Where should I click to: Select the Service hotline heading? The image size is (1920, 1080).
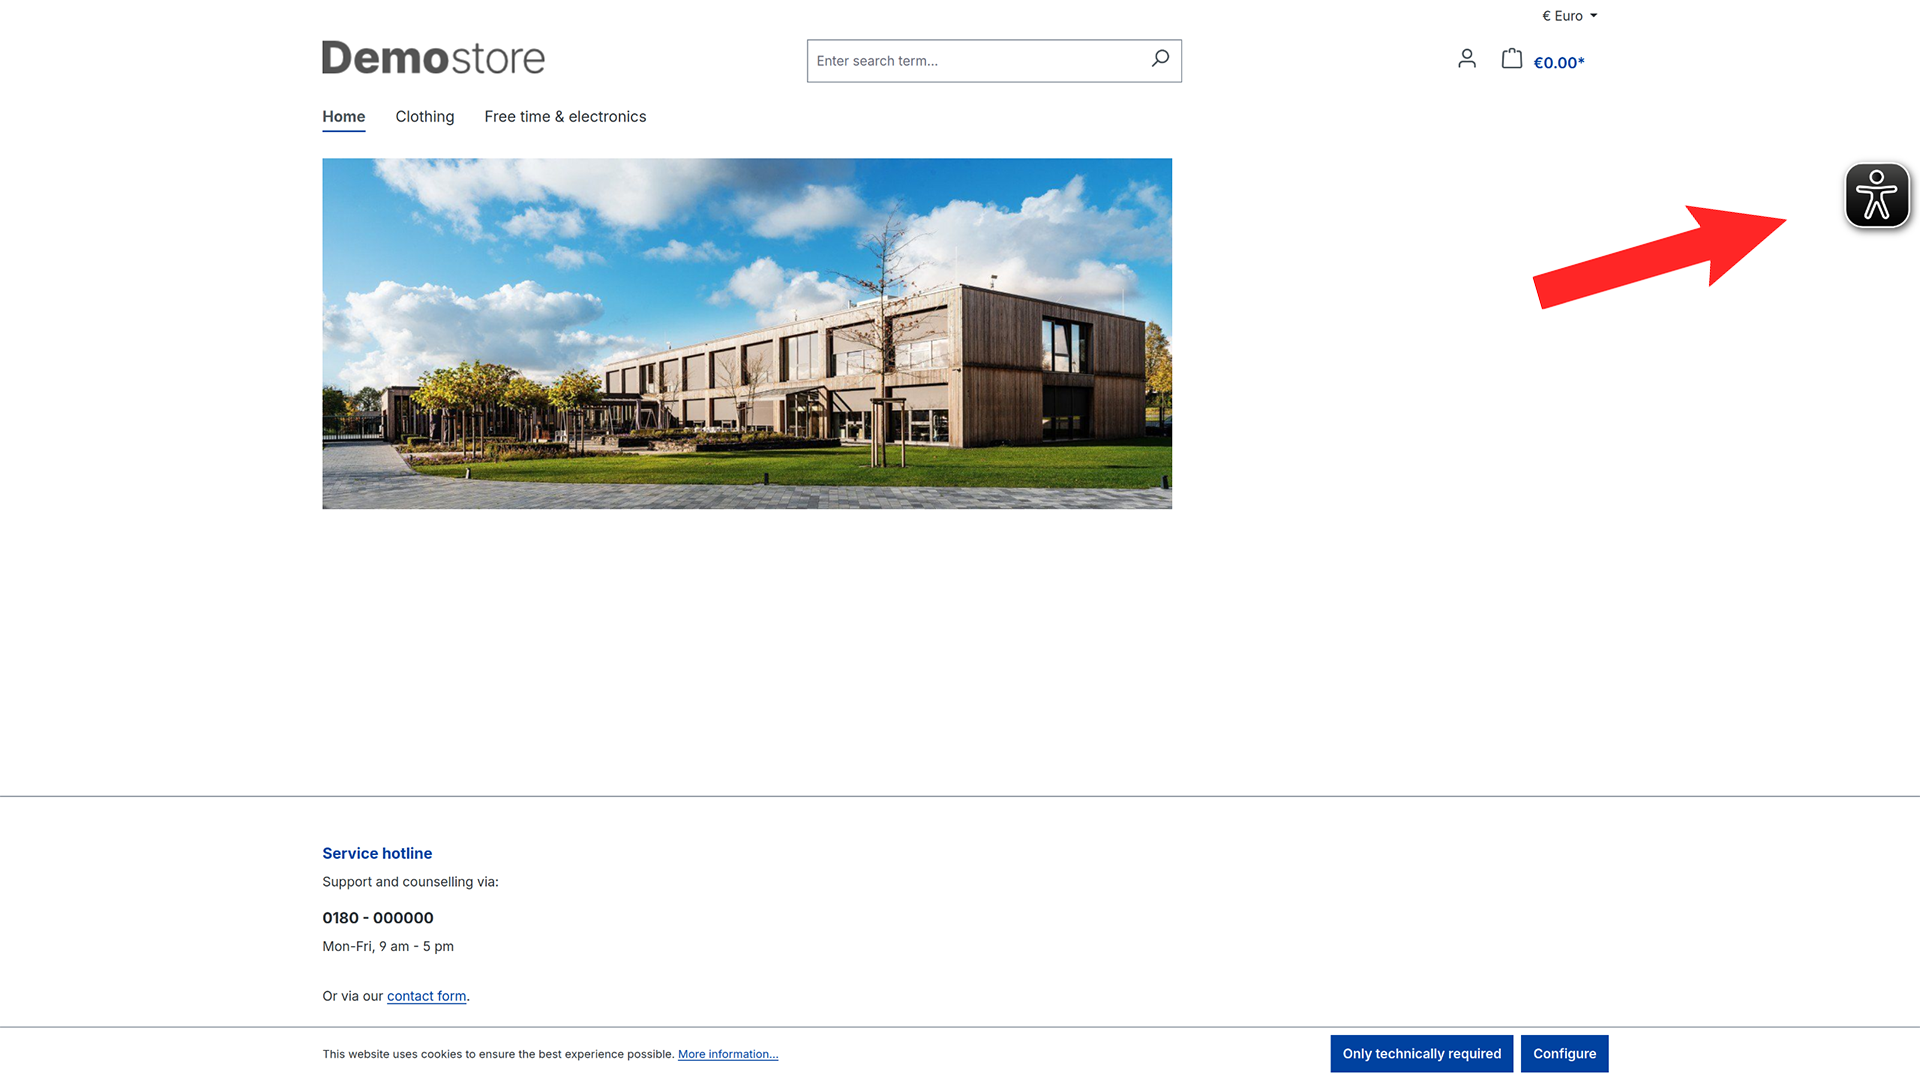[x=377, y=853]
